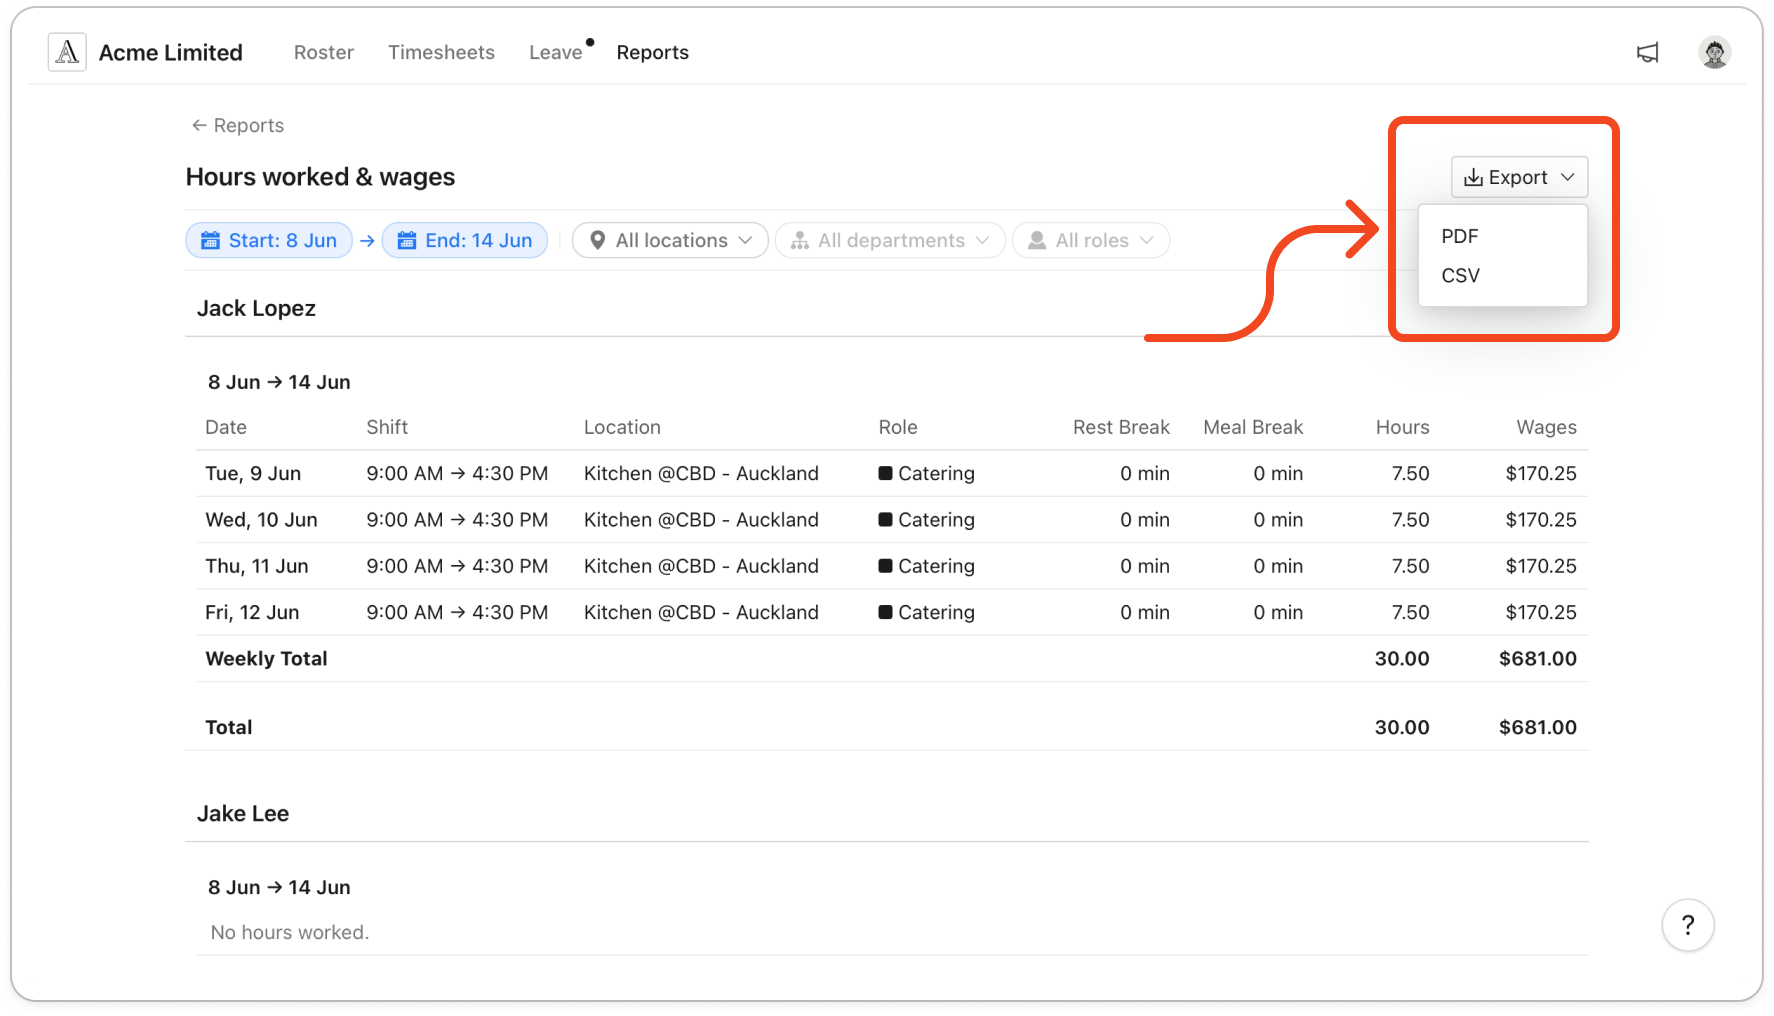Click the Jake Lee employee heading
The height and width of the screenshot is (1016, 1774).
pos(243,813)
